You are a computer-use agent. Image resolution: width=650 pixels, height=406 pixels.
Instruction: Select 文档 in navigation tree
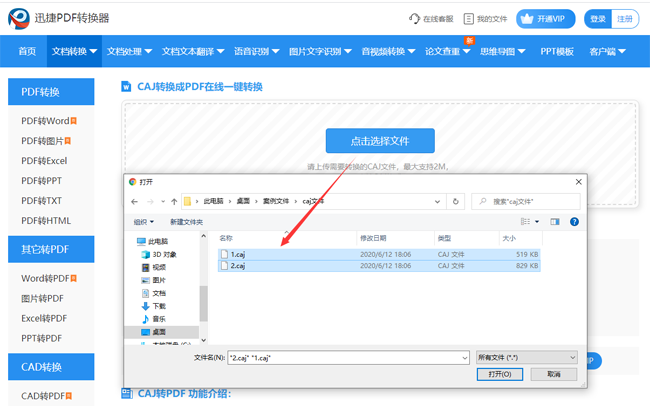click(154, 293)
